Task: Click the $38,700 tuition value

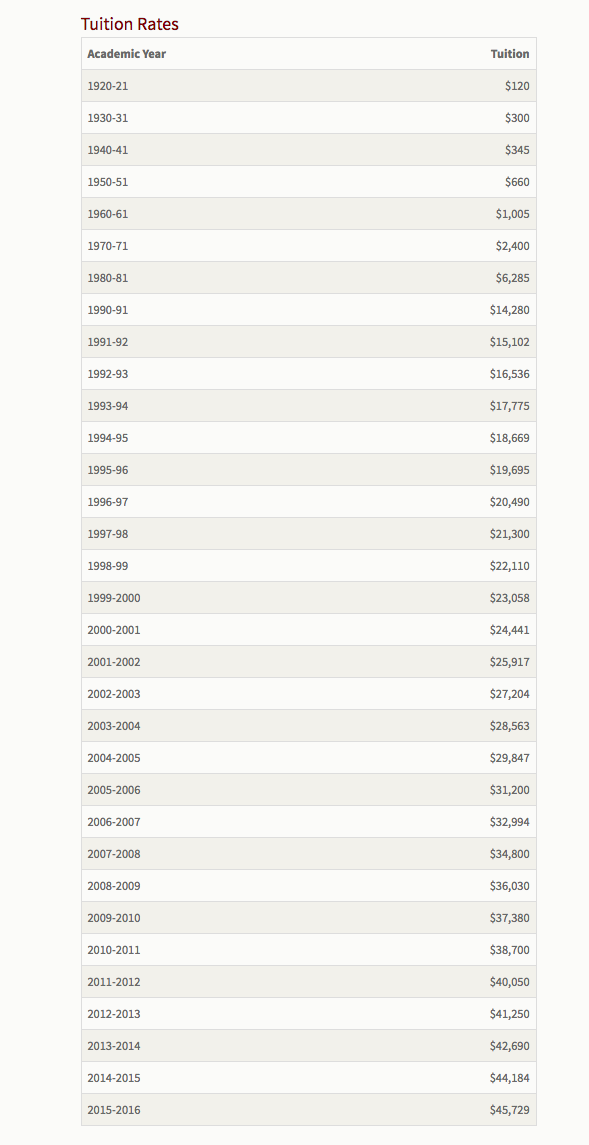Action: 509,950
